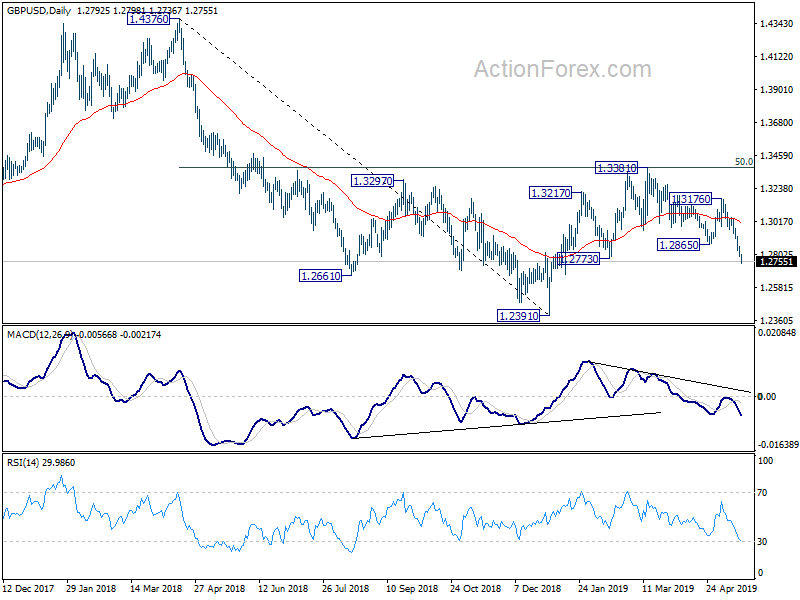Click the 1.32380 price axis value
The height and width of the screenshot is (600, 800).
[x=777, y=188]
